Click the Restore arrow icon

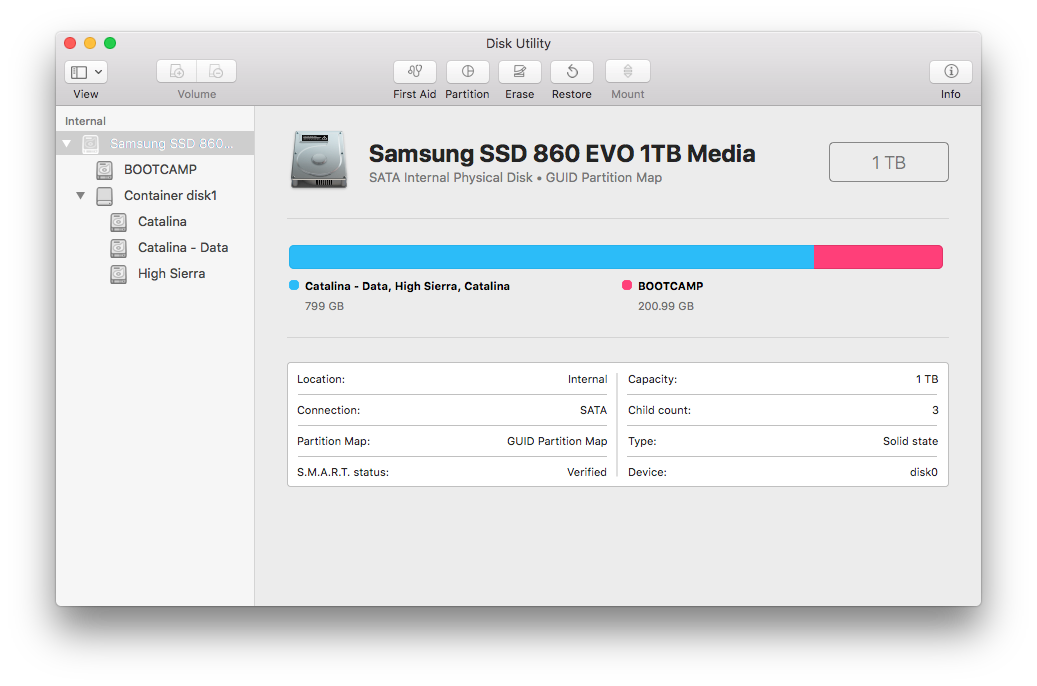tap(572, 71)
